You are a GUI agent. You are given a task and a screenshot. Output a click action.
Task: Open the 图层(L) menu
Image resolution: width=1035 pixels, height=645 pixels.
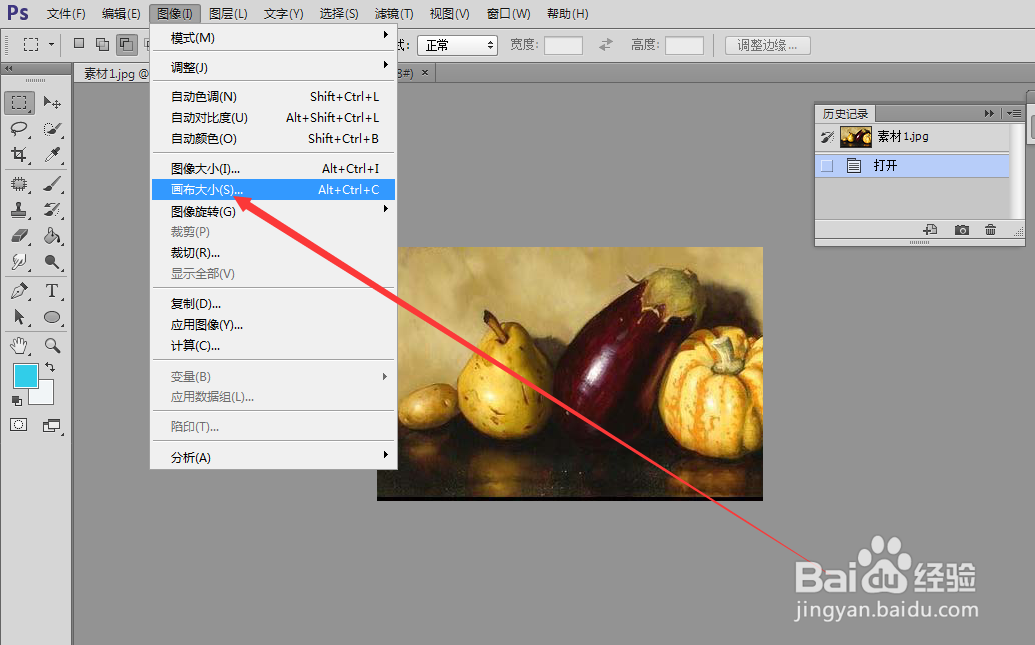[228, 13]
